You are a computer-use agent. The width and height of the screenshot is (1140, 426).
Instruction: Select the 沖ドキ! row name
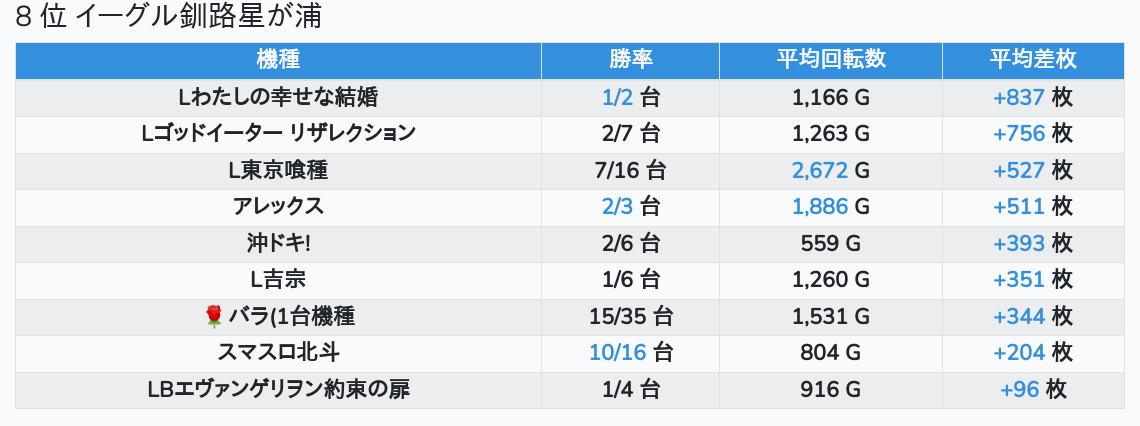coord(278,243)
